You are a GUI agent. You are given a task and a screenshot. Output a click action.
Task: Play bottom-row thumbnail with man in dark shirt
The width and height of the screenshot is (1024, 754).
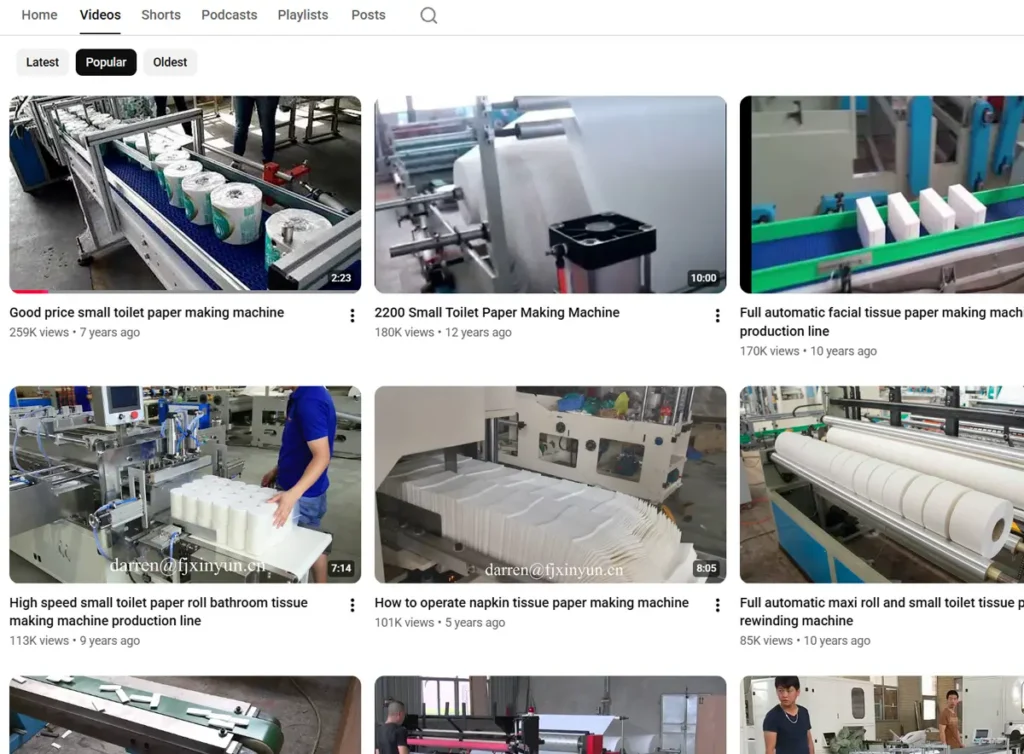coord(882,715)
